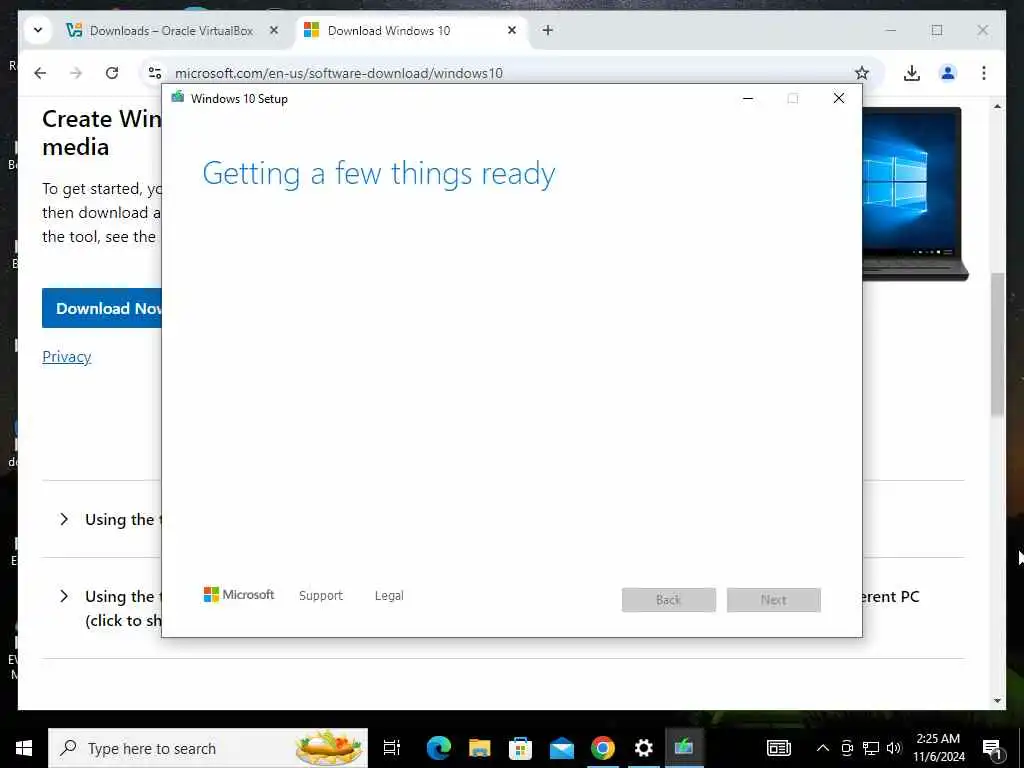Click the Windows 10 Setup title icon
This screenshot has width=1024, height=768.
tap(178, 98)
